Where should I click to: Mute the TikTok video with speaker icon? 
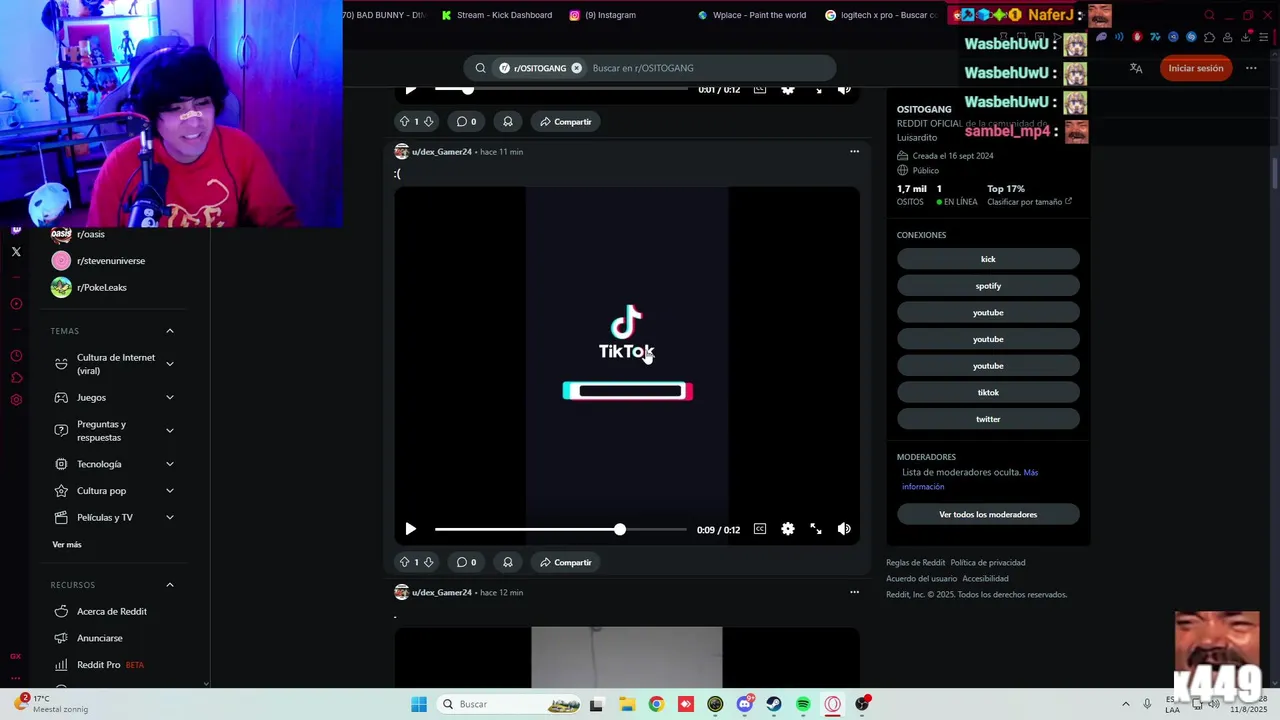844,529
